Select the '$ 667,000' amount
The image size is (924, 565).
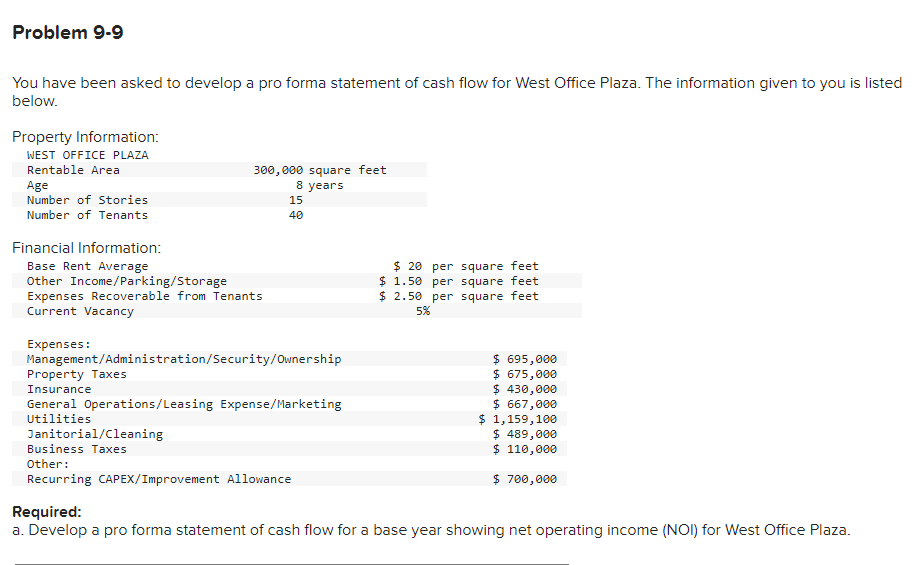(x=524, y=404)
